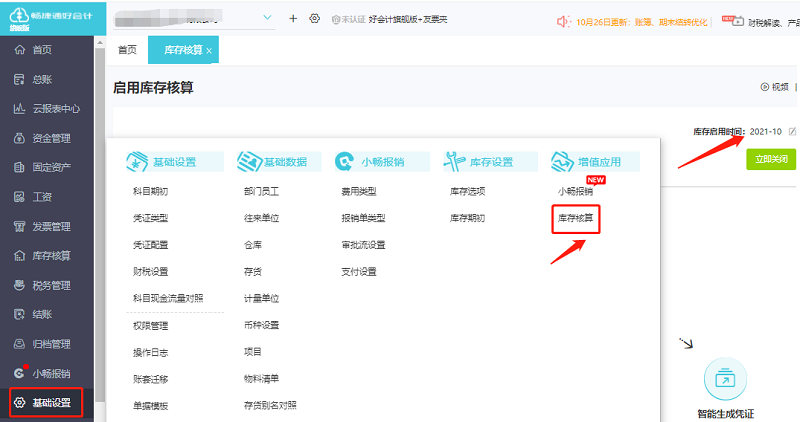This screenshot has width=800, height=422.
Task: Open 权限管理 menu item
Action: pos(151,326)
